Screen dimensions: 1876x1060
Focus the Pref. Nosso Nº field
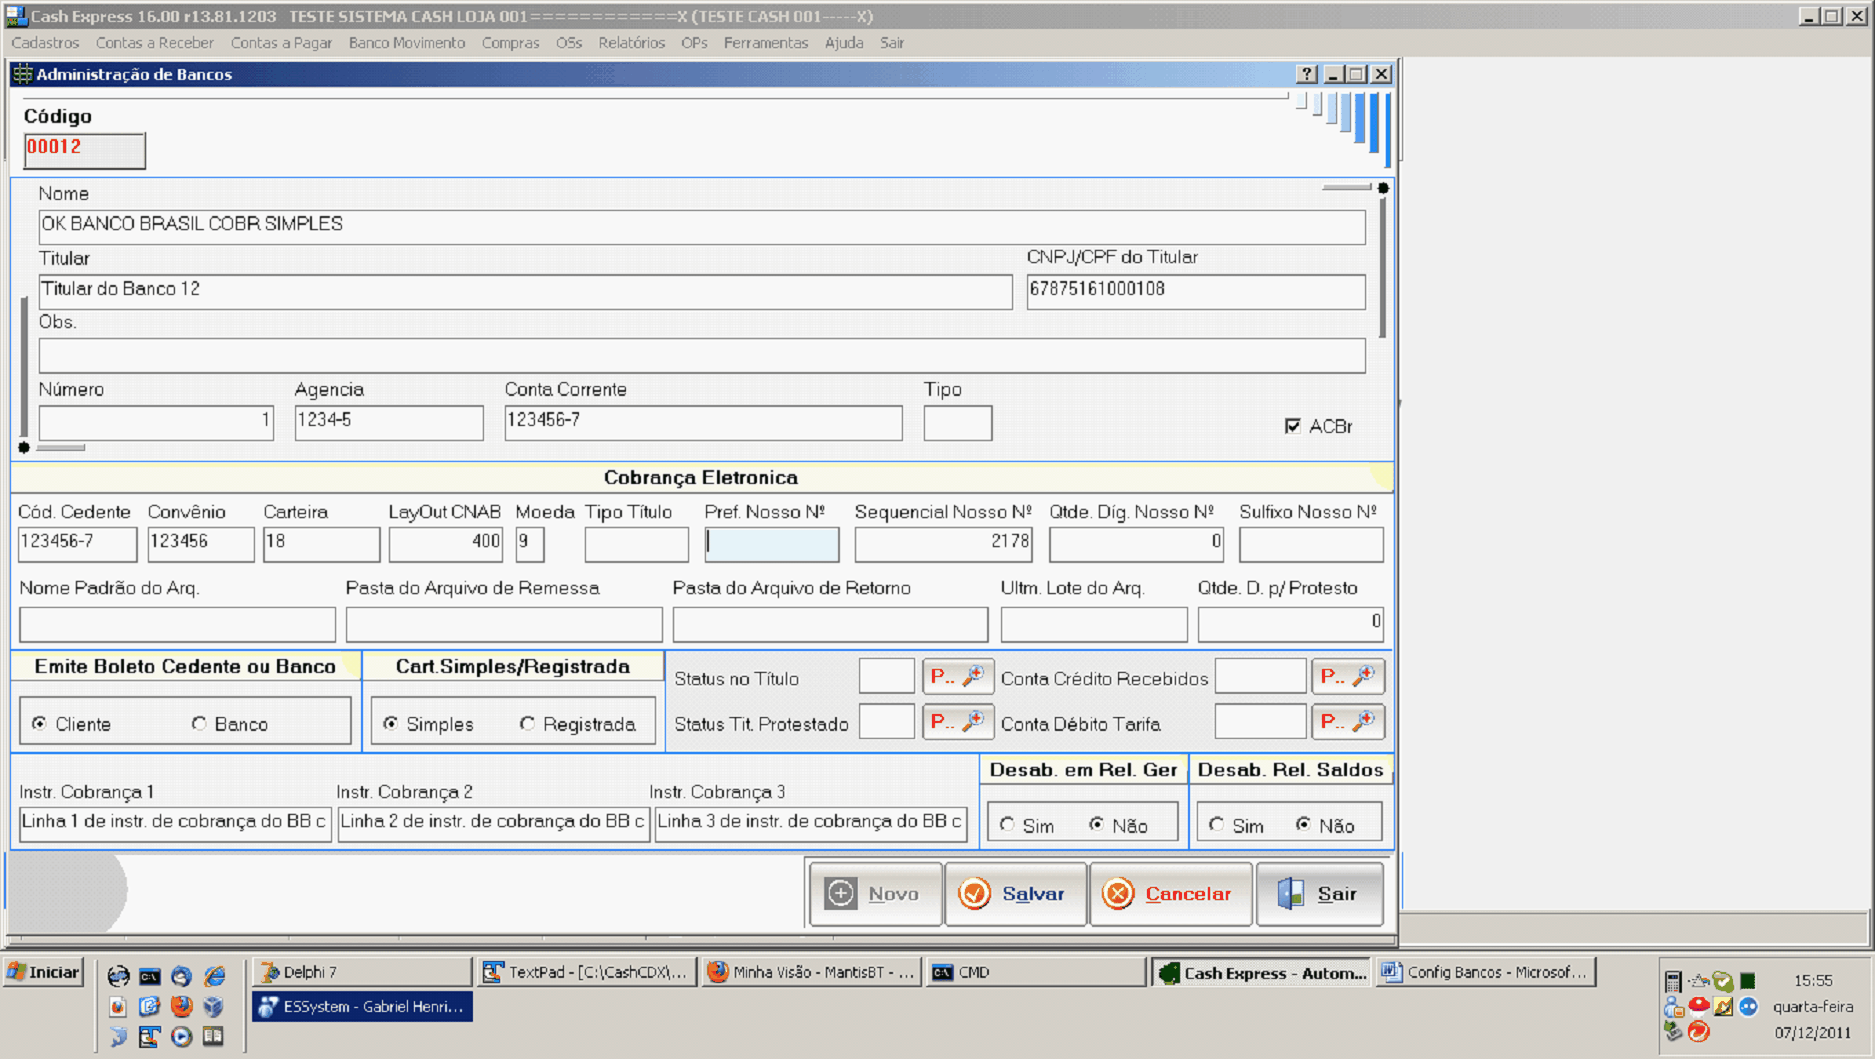771,543
